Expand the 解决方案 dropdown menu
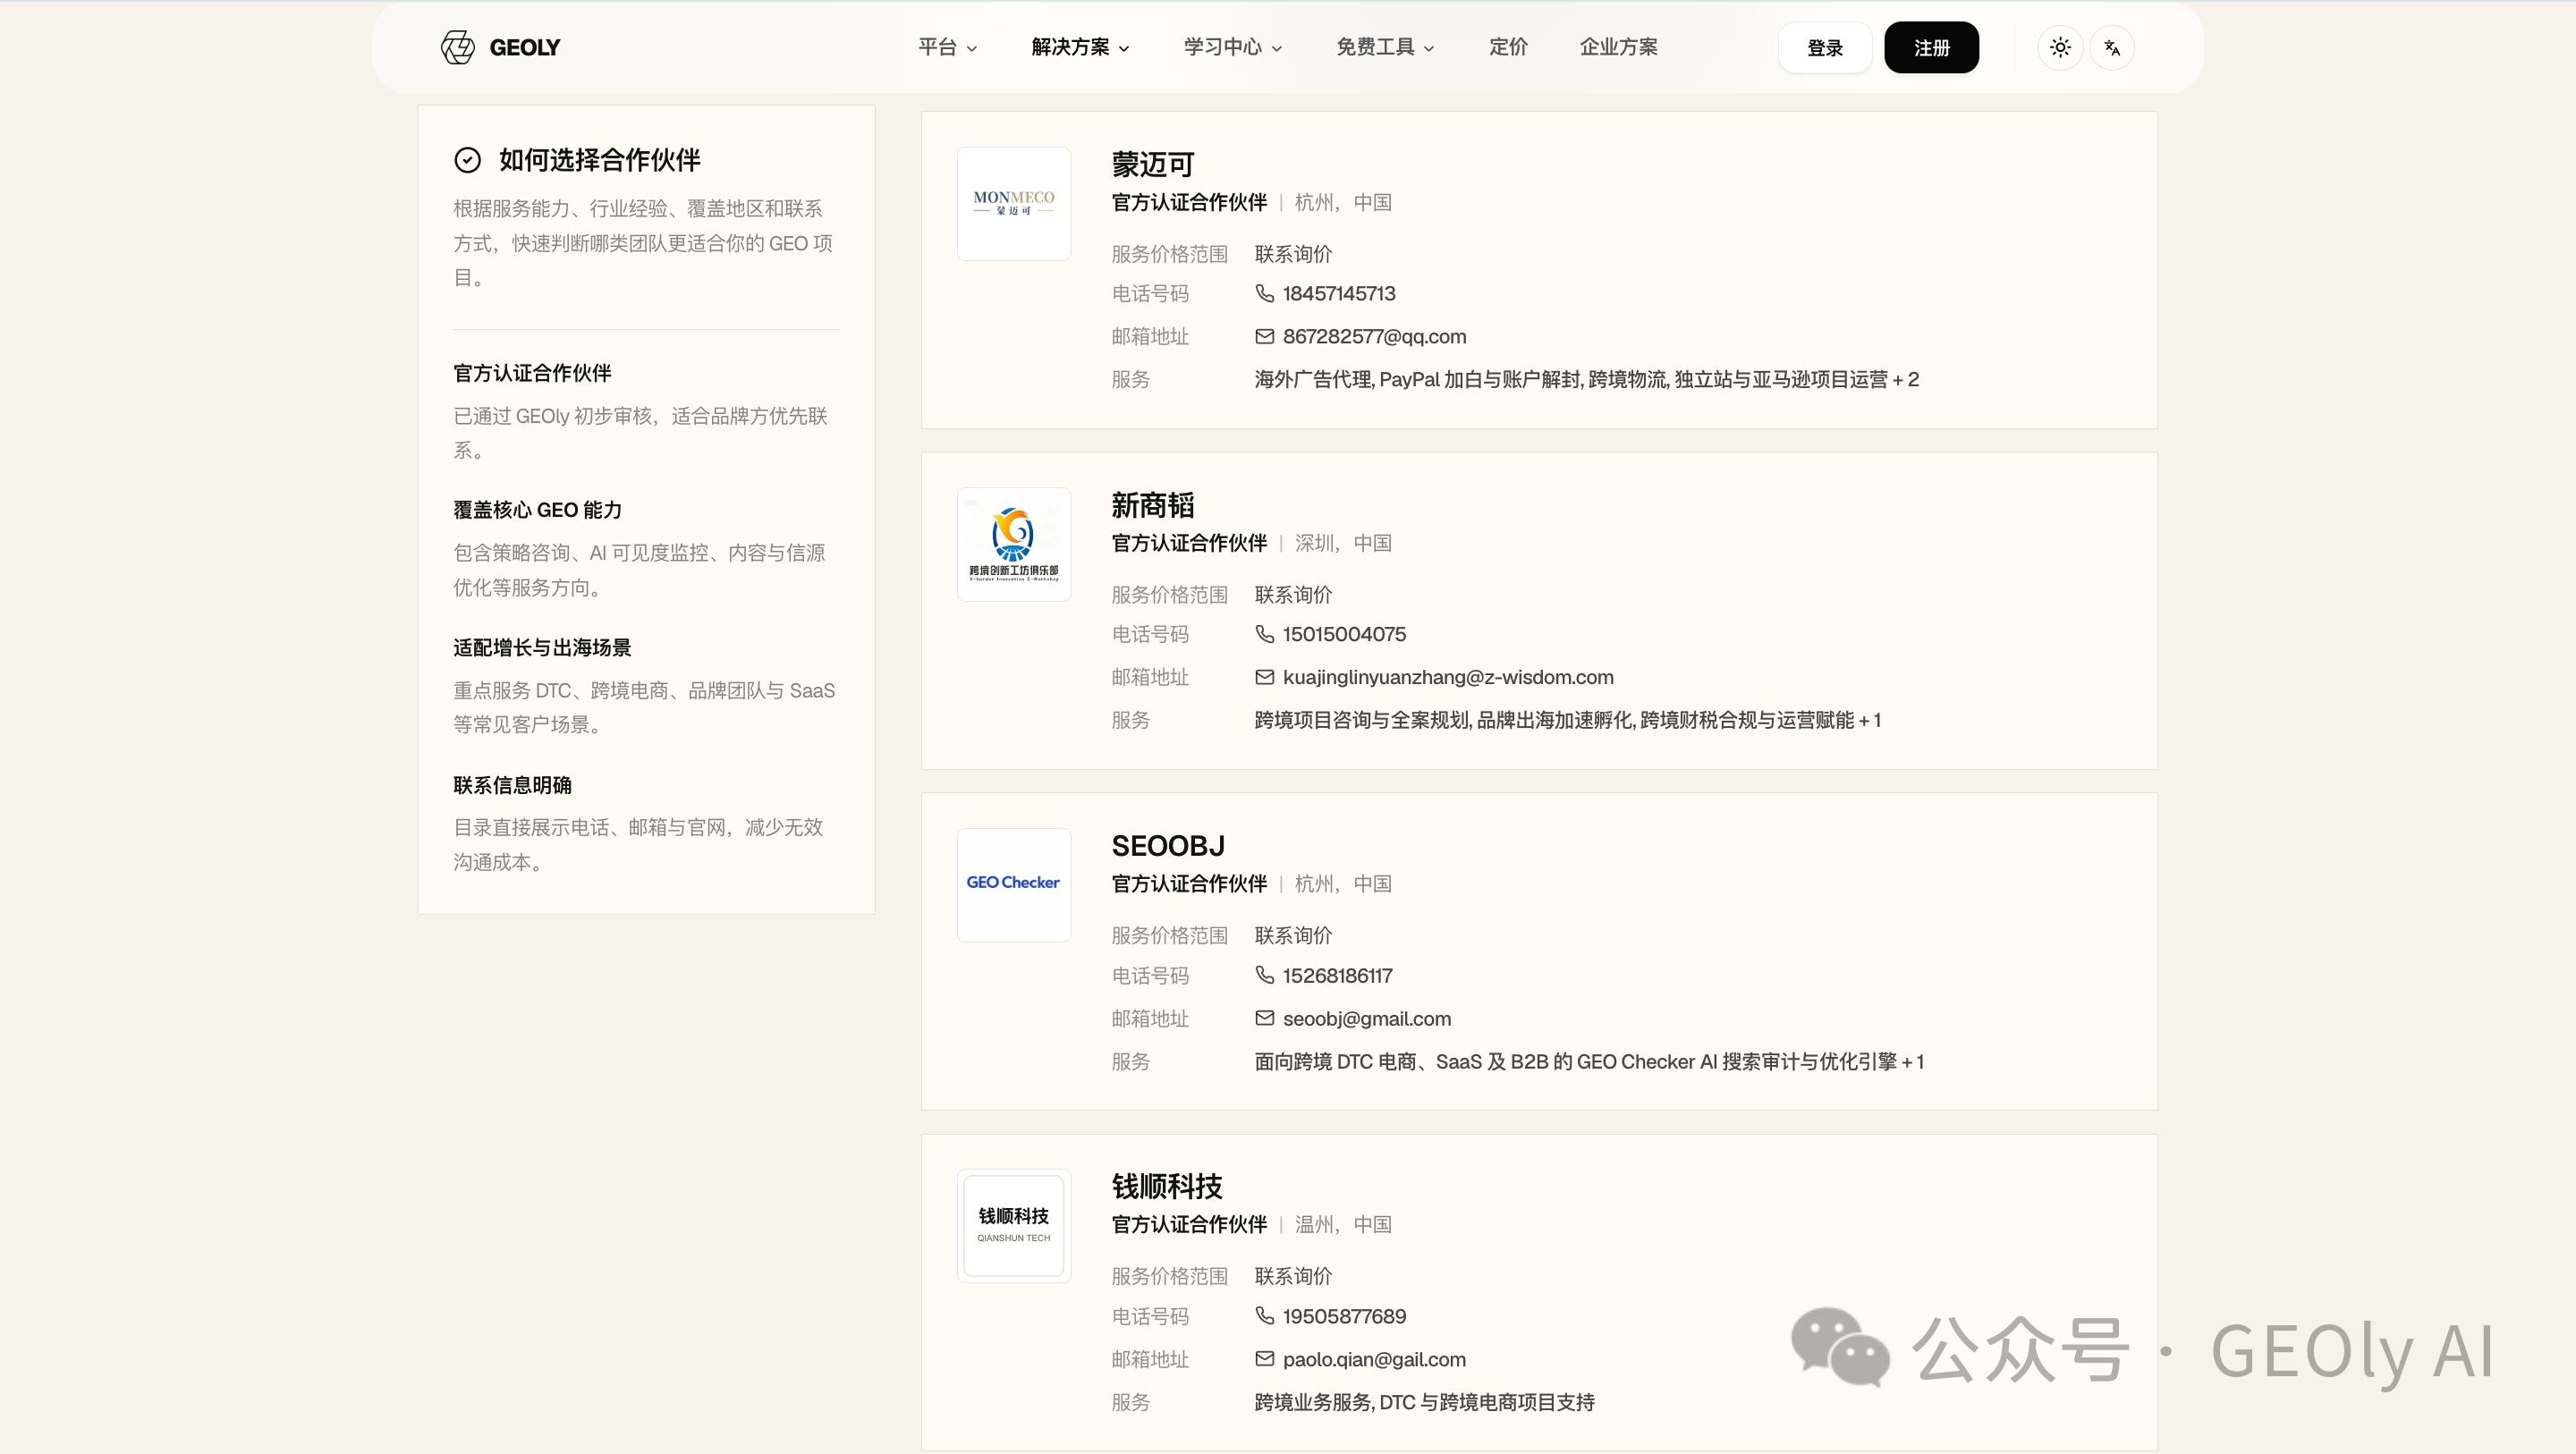The height and width of the screenshot is (1454, 2576). (x=1080, y=47)
